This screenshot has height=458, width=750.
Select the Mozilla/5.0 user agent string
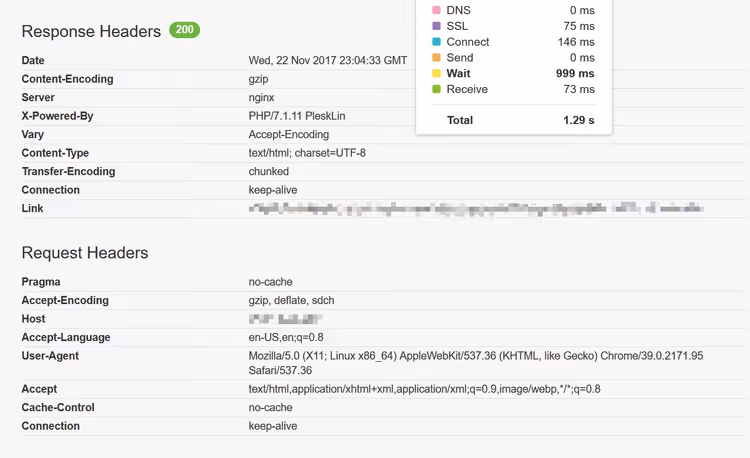[x=476, y=363]
